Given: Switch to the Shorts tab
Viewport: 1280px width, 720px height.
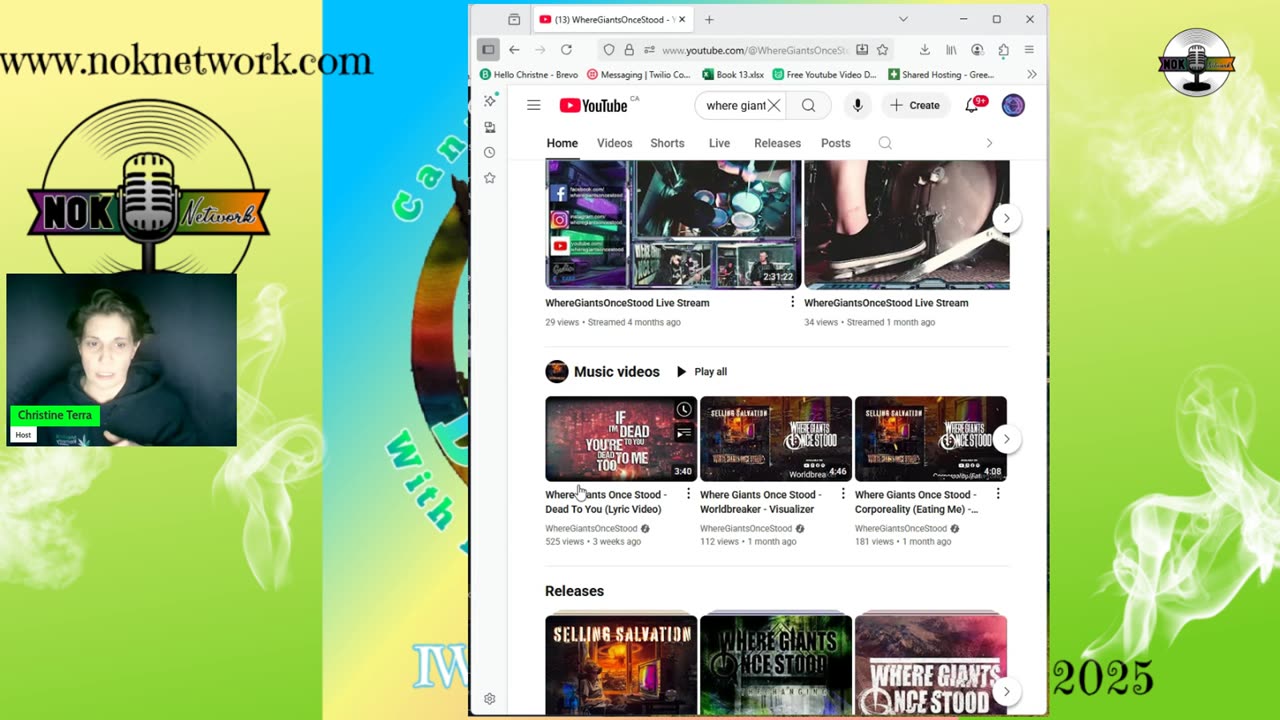Looking at the screenshot, I should [667, 143].
